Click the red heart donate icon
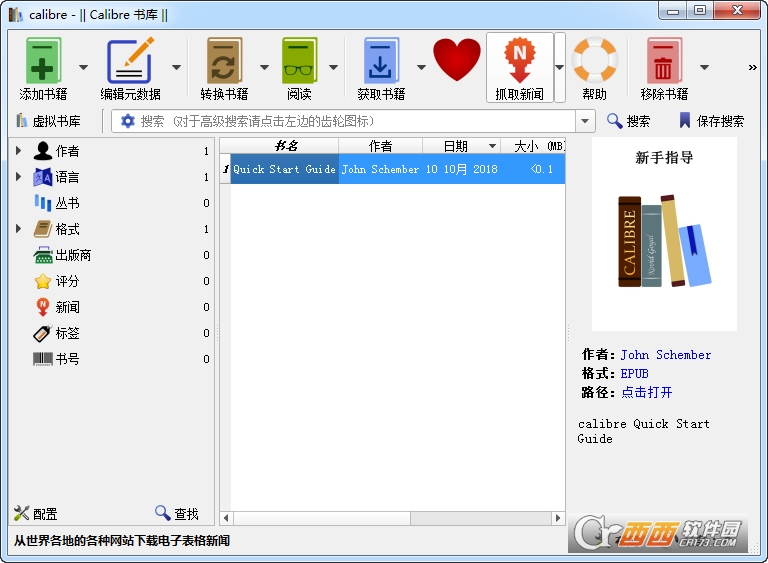This screenshot has width=768, height=563. coord(456,59)
